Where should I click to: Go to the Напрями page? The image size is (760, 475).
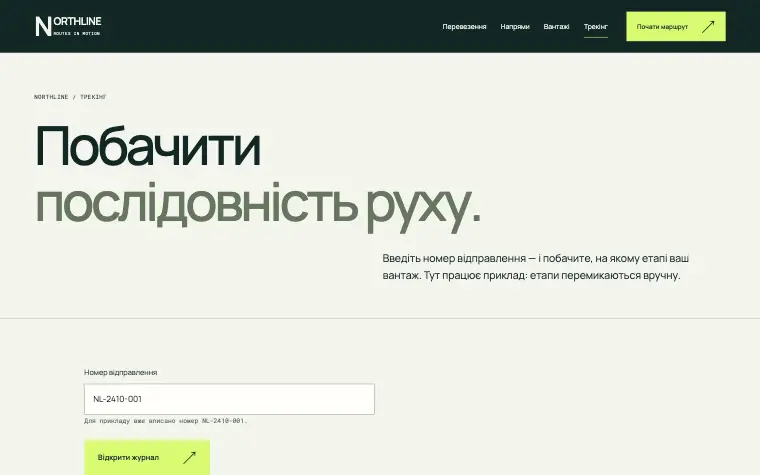click(x=515, y=27)
